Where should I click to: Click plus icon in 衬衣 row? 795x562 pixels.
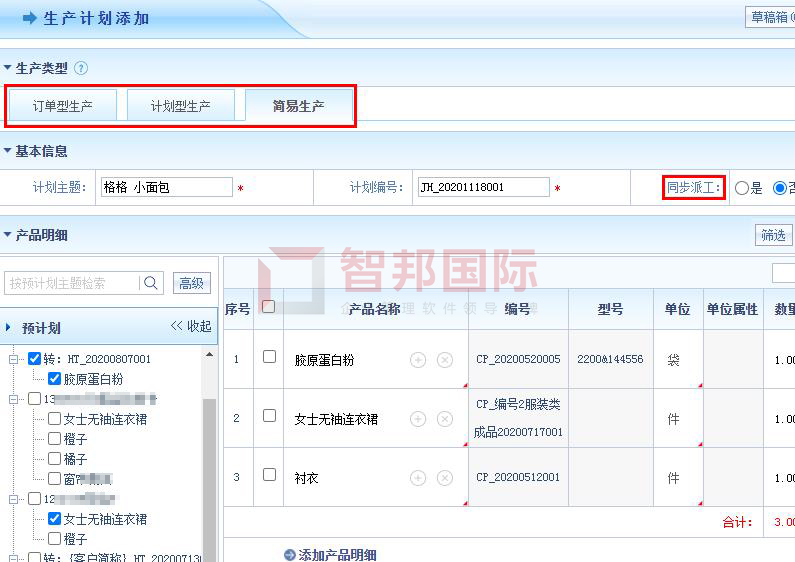pyautogui.click(x=418, y=478)
